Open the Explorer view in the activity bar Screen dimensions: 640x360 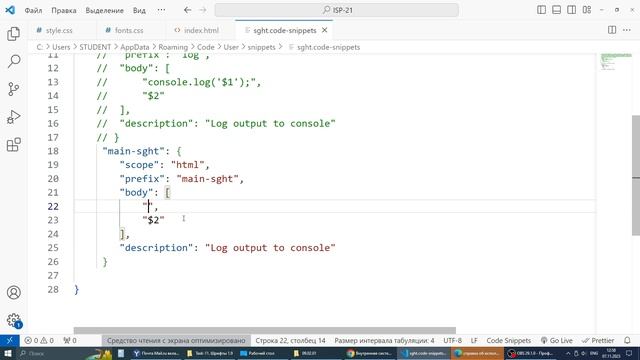pos(13,33)
